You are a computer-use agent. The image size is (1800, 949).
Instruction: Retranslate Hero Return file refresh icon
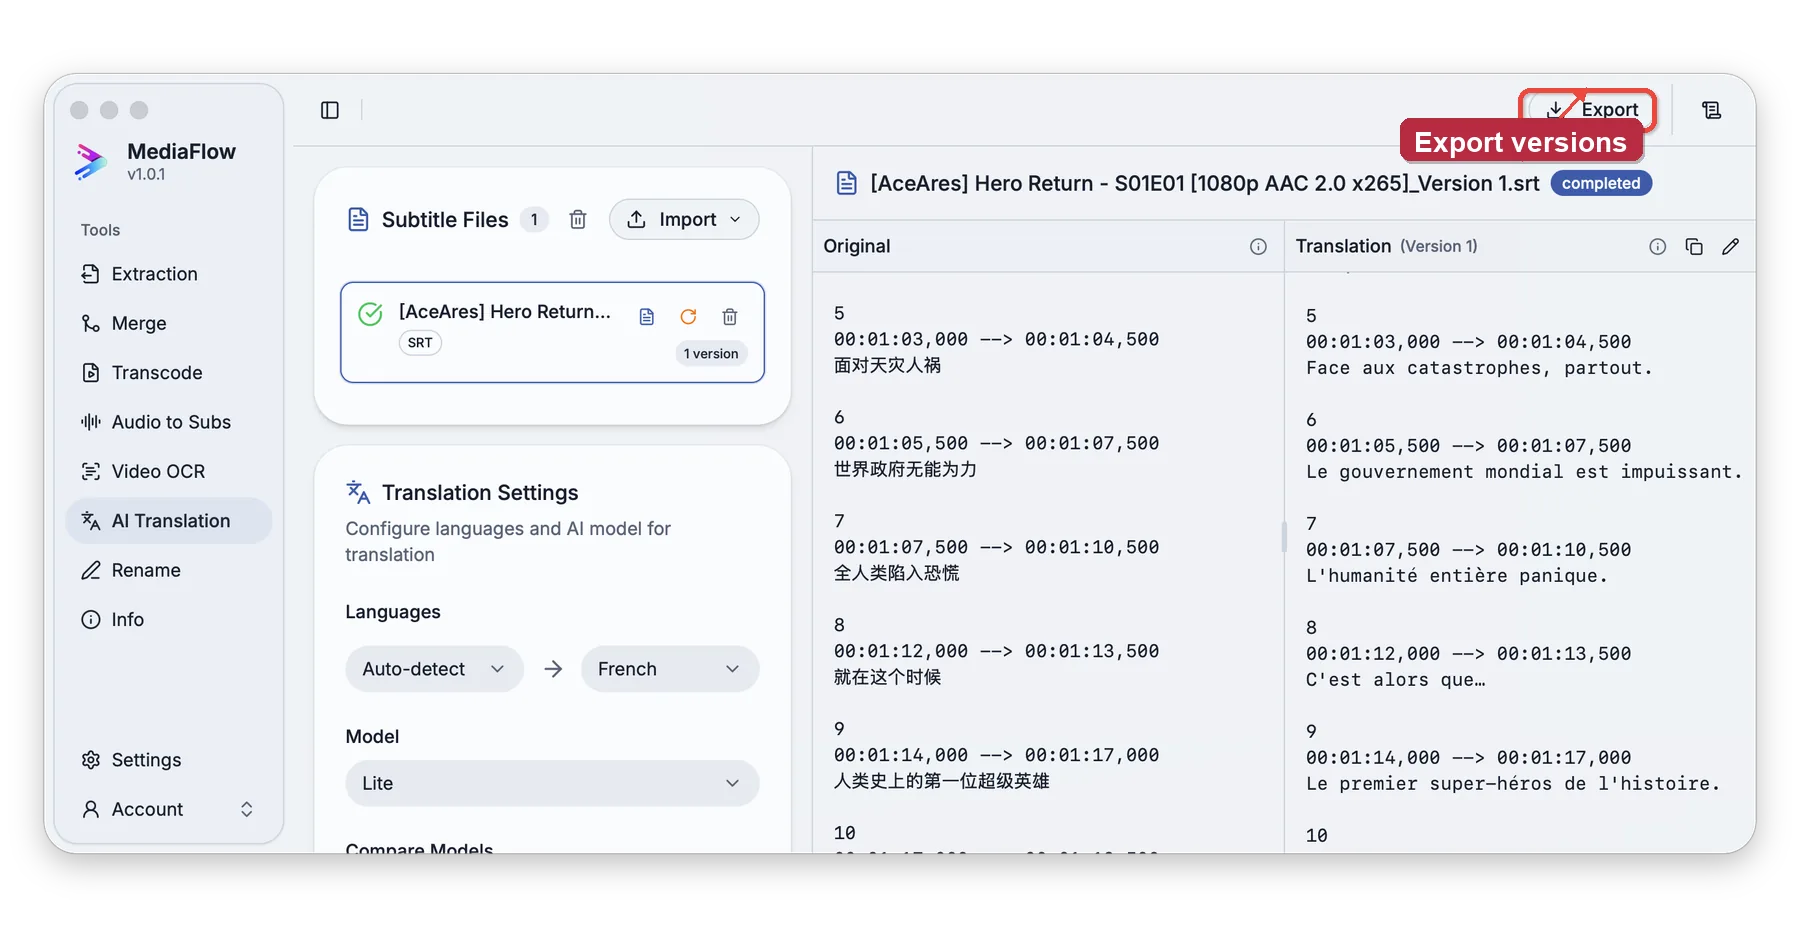(x=688, y=317)
